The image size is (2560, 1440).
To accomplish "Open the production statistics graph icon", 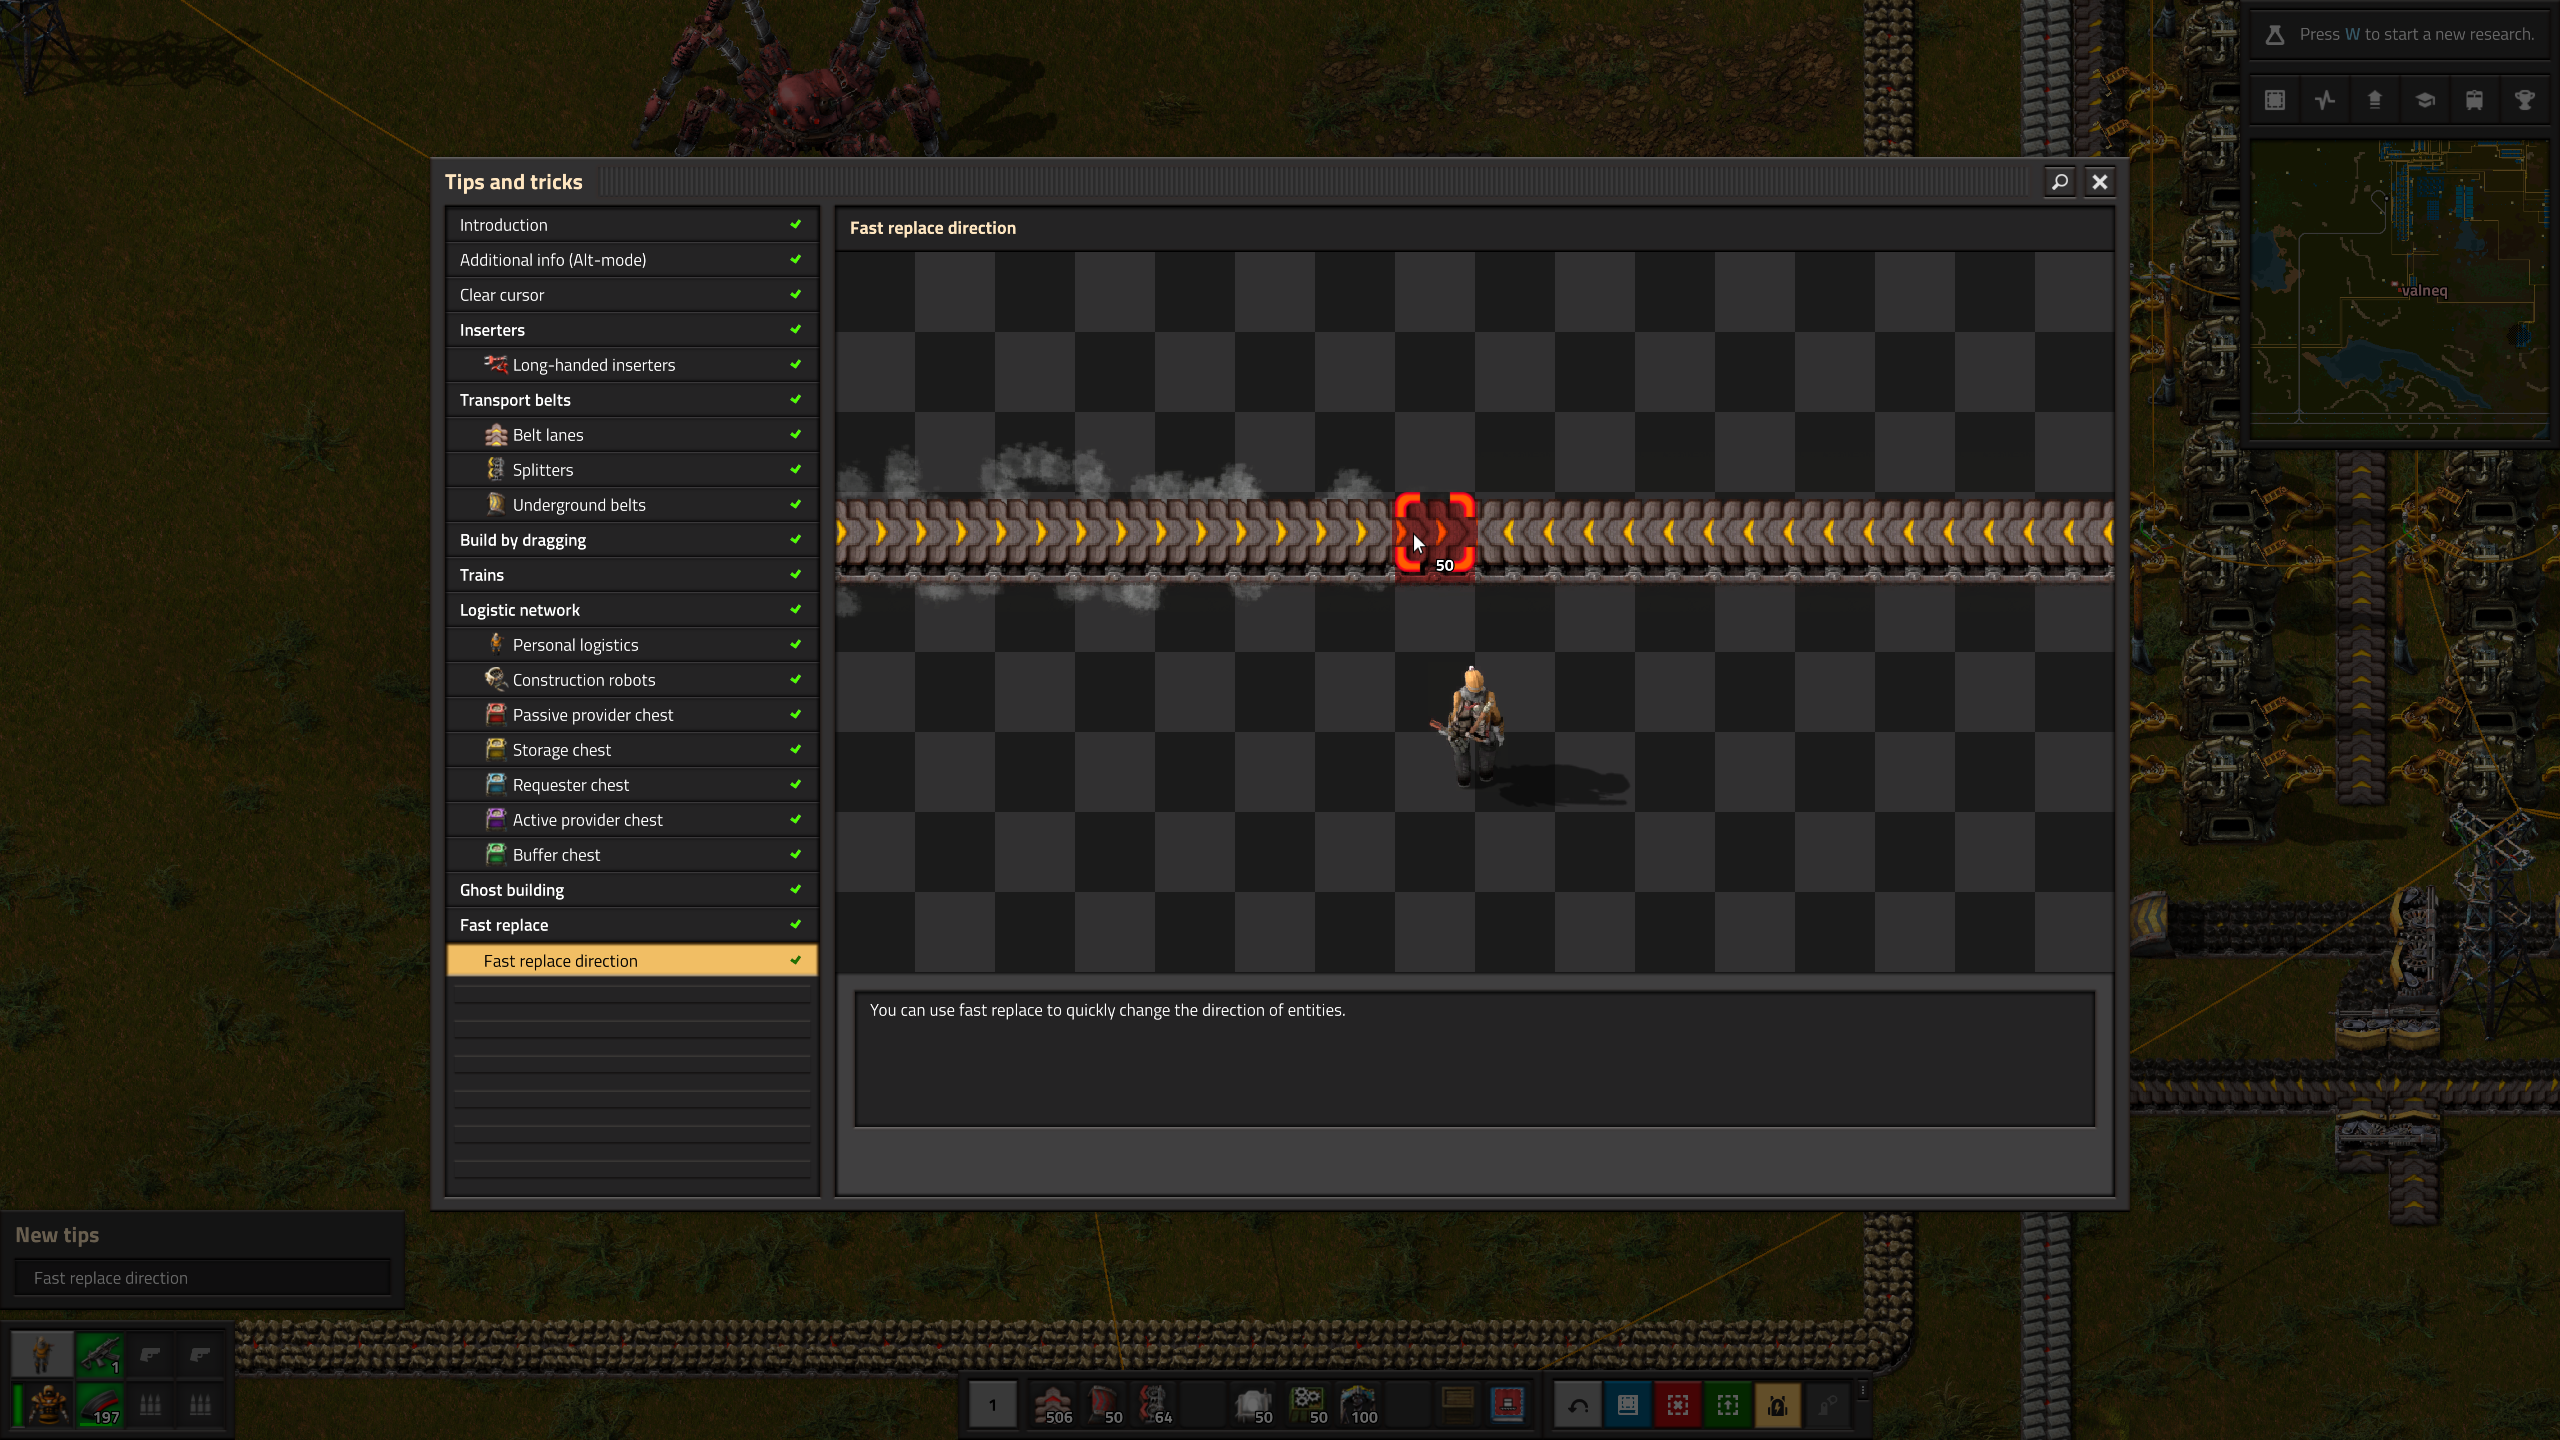I will click(2325, 100).
